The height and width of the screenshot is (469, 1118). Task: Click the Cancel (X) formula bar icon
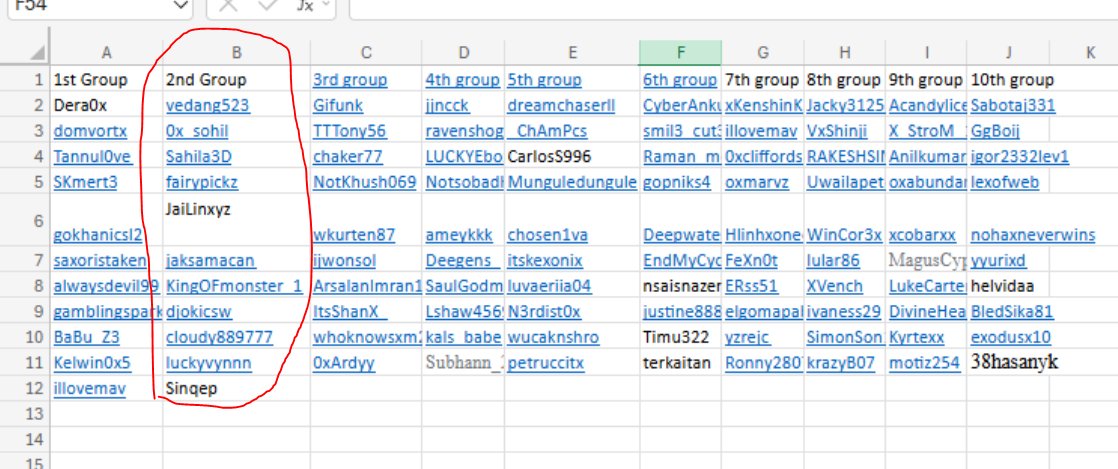point(227,5)
